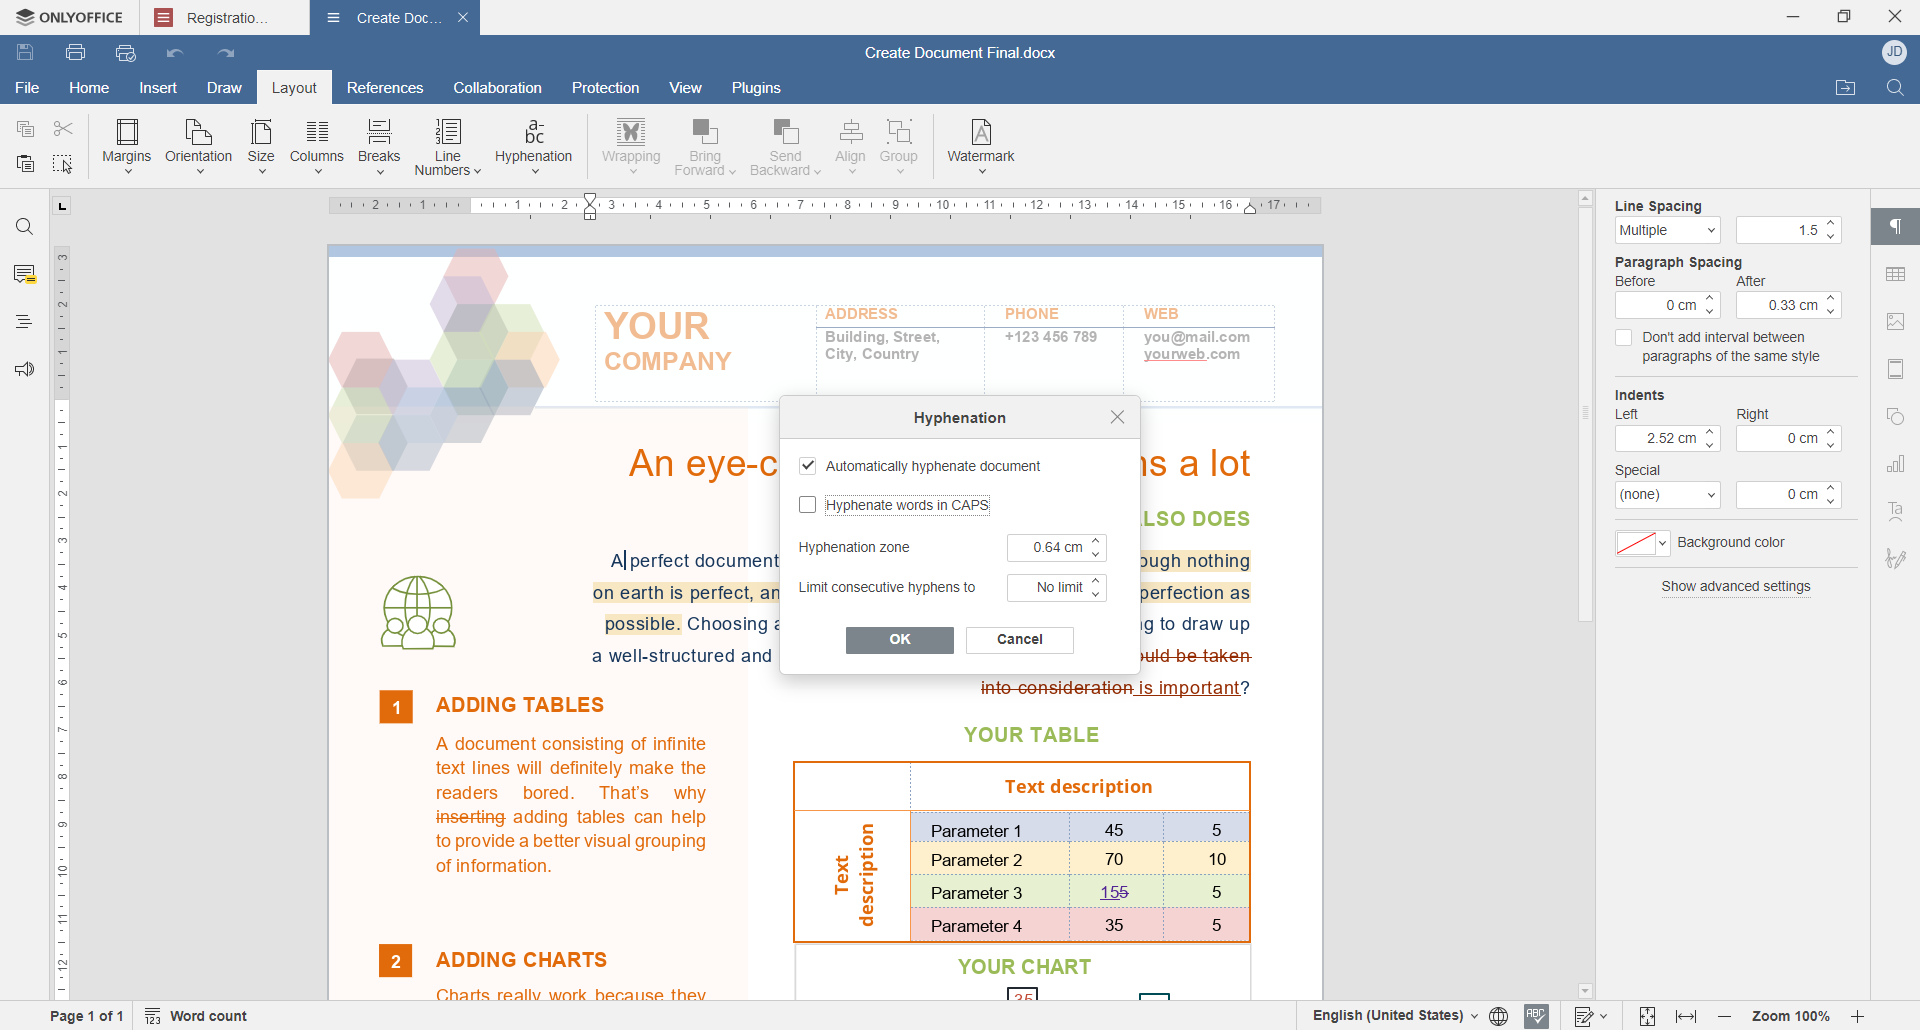Switch to the References tab

click(x=385, y=88)
